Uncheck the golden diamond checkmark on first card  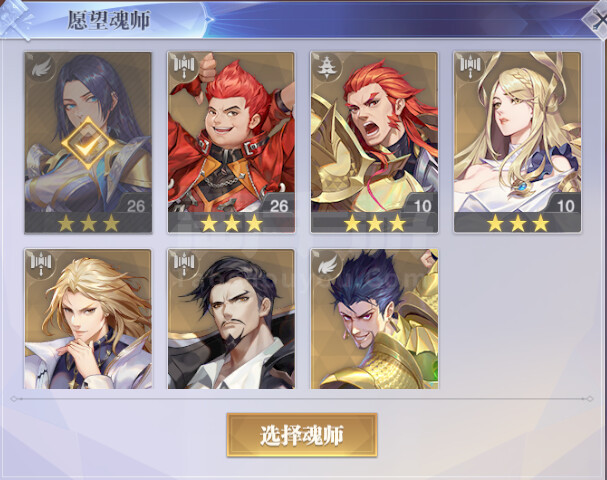click(x=88, y=144)
